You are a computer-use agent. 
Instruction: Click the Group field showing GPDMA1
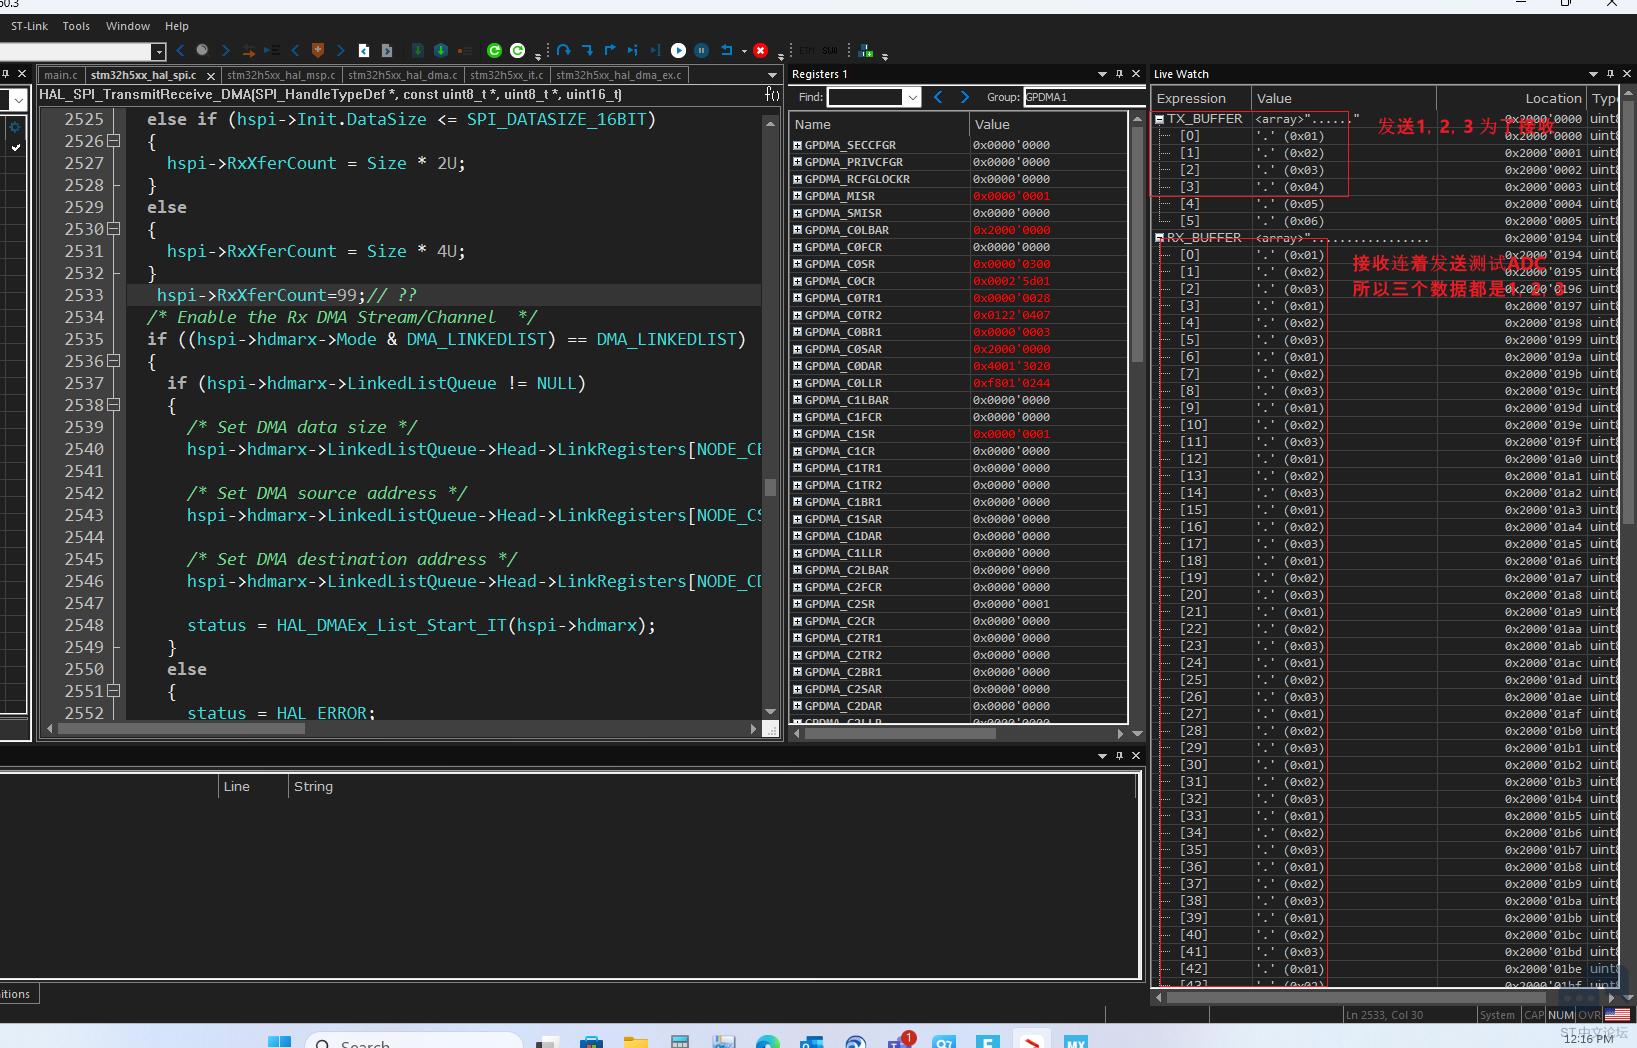point(1084,97)
